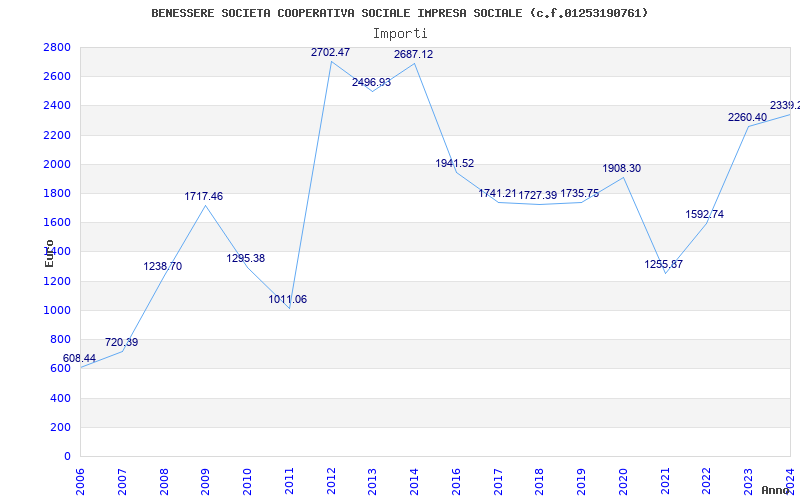The height and width of the screenshot is (500, 800).
Task: Select the Importi subtitle text
Action: click(400, 34)
